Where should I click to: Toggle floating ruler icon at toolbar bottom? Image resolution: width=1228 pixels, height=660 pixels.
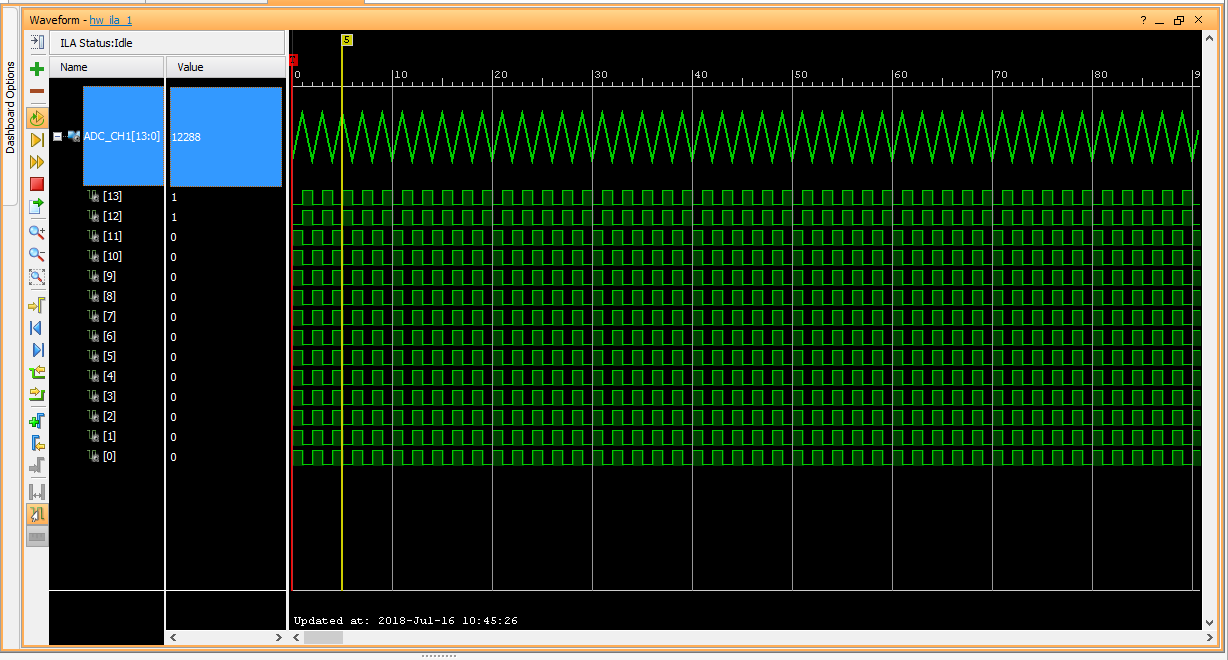tap(37, 537)
